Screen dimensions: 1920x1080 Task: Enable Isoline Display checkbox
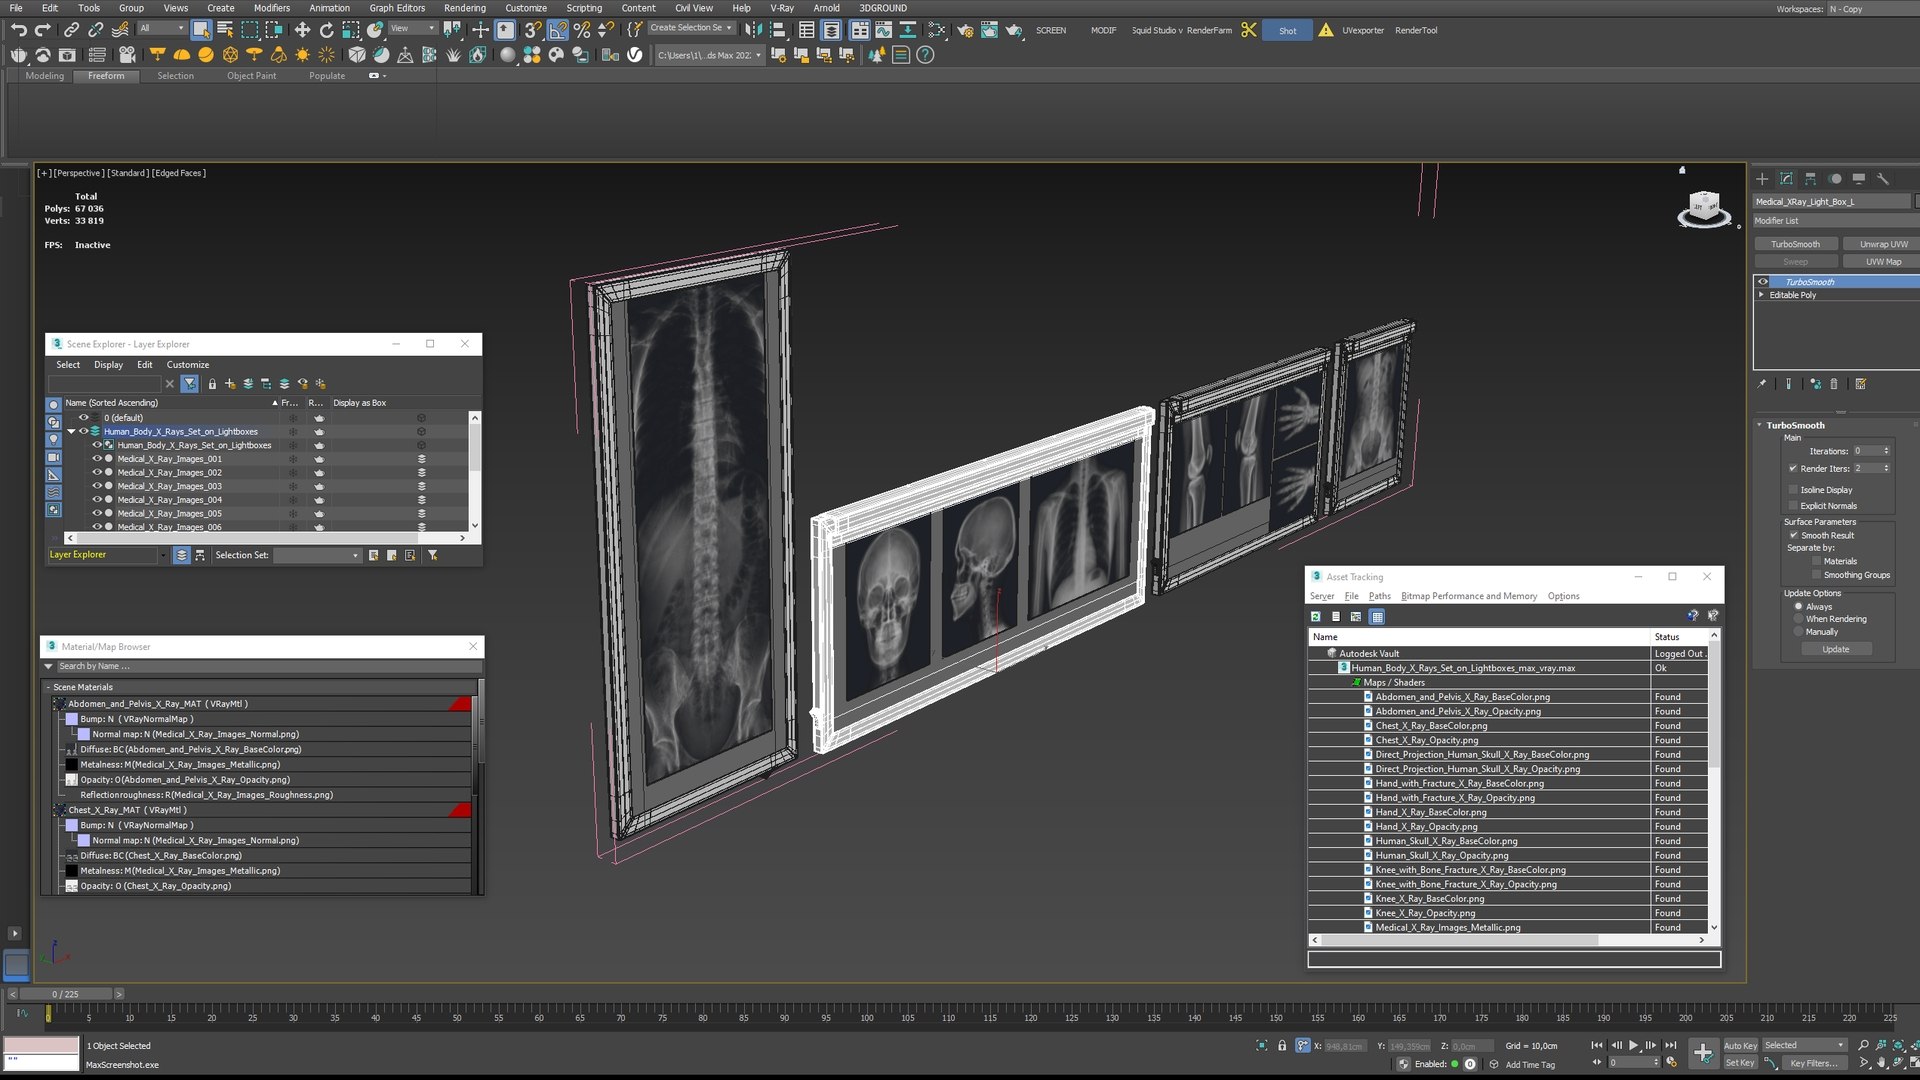(1793, 490)
